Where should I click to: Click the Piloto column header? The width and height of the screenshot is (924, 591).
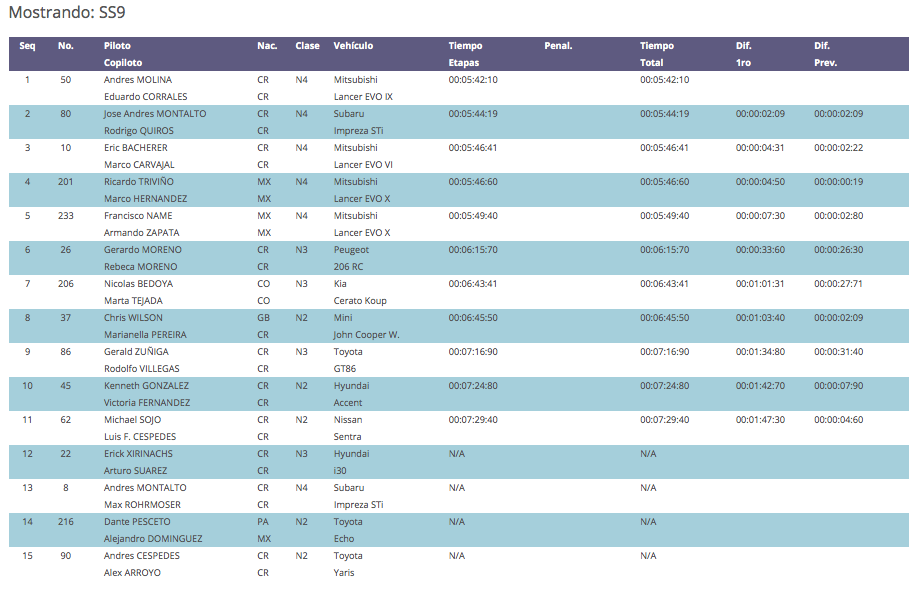click(x=117, y=46)
